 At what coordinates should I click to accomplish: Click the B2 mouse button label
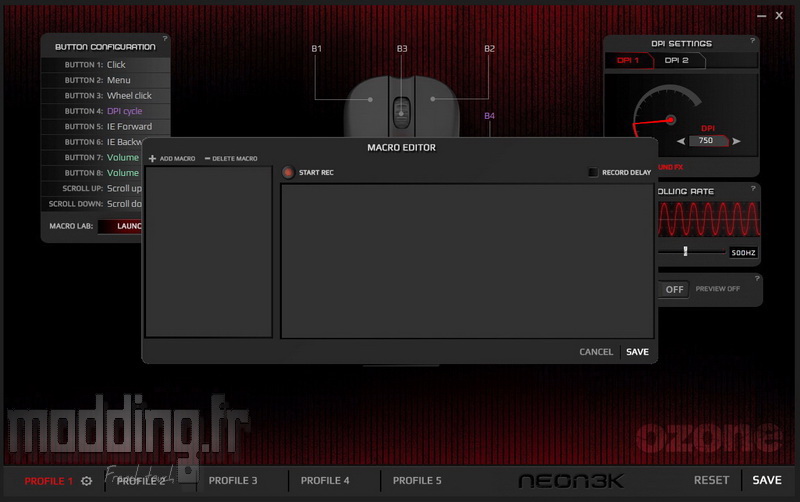(489, 48)
